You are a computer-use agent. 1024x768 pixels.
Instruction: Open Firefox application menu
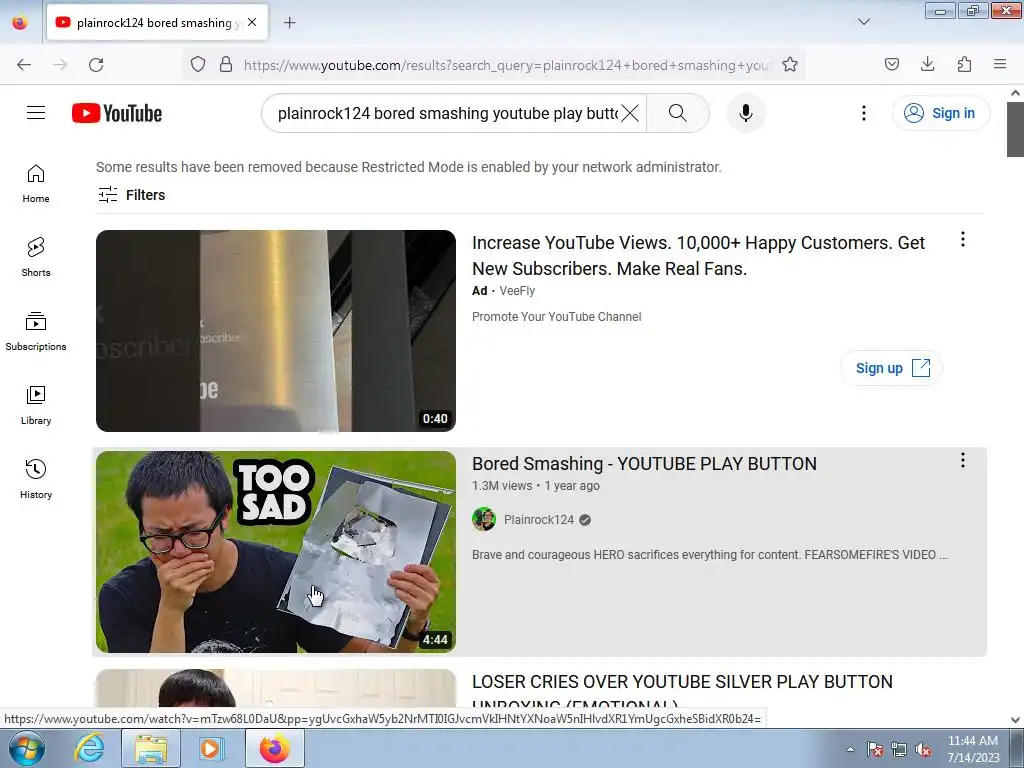pyautogui.click(x=1000, y=65)
